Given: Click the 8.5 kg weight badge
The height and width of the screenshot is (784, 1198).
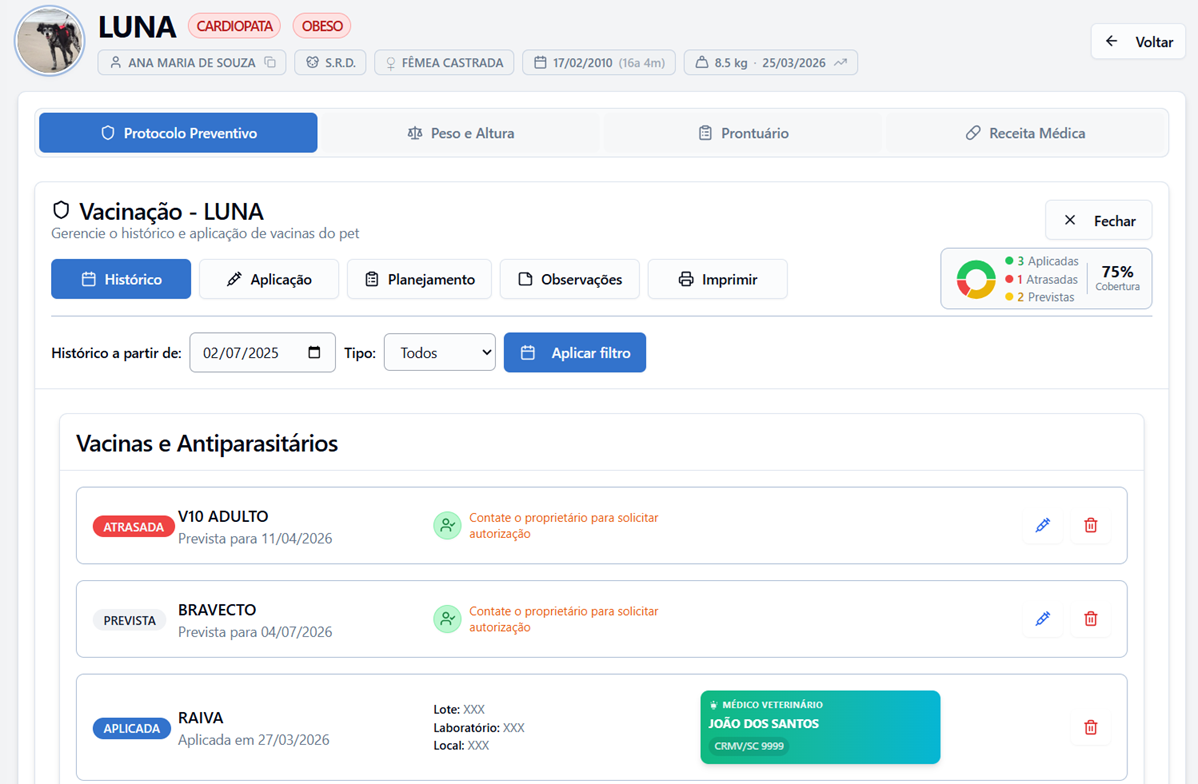Looking at the screenshot, I should click(x=770, y=63).
